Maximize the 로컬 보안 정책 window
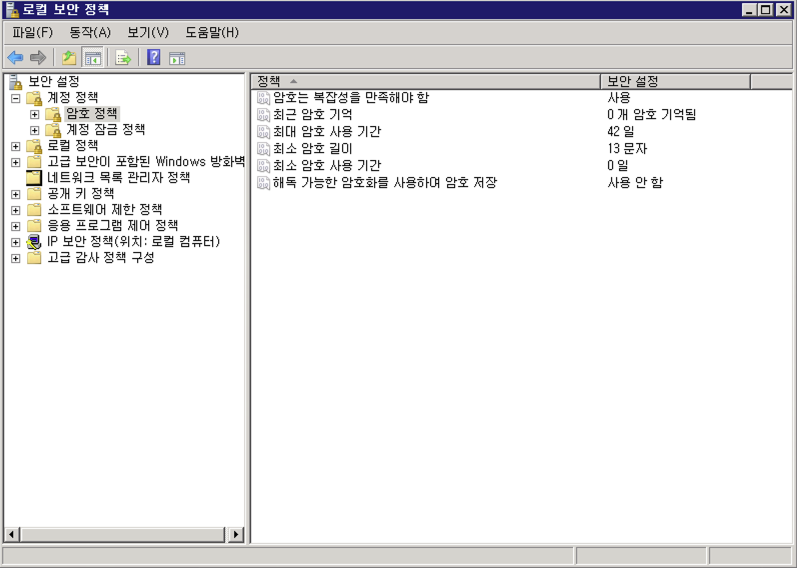Image resolution: width=797 pixels, height=568 pixels. click(x=765, y=10)
